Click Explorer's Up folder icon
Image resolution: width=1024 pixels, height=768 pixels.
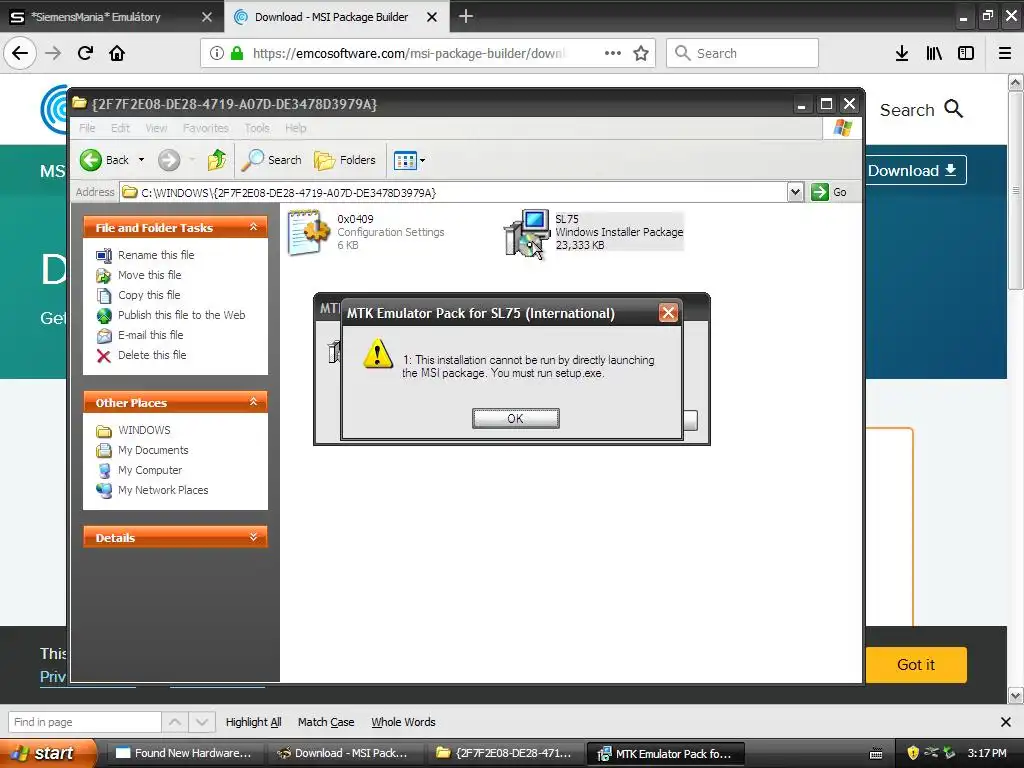[216, 160]
